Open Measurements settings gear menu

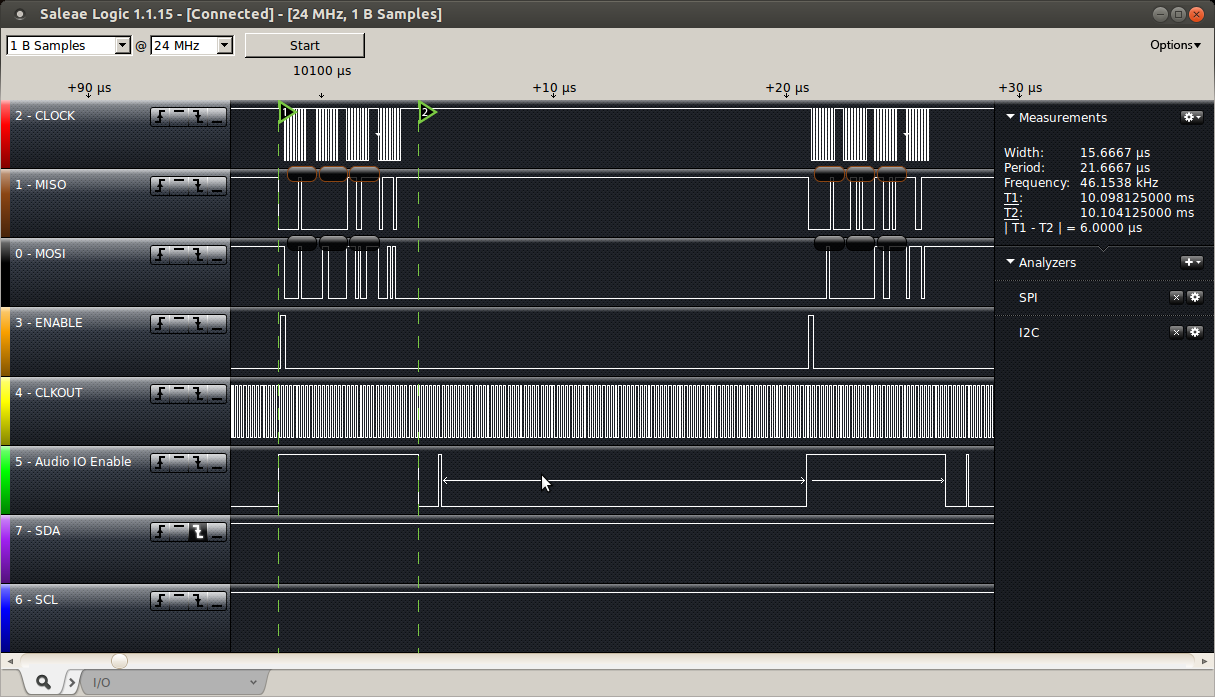[x=1192, y=117]
